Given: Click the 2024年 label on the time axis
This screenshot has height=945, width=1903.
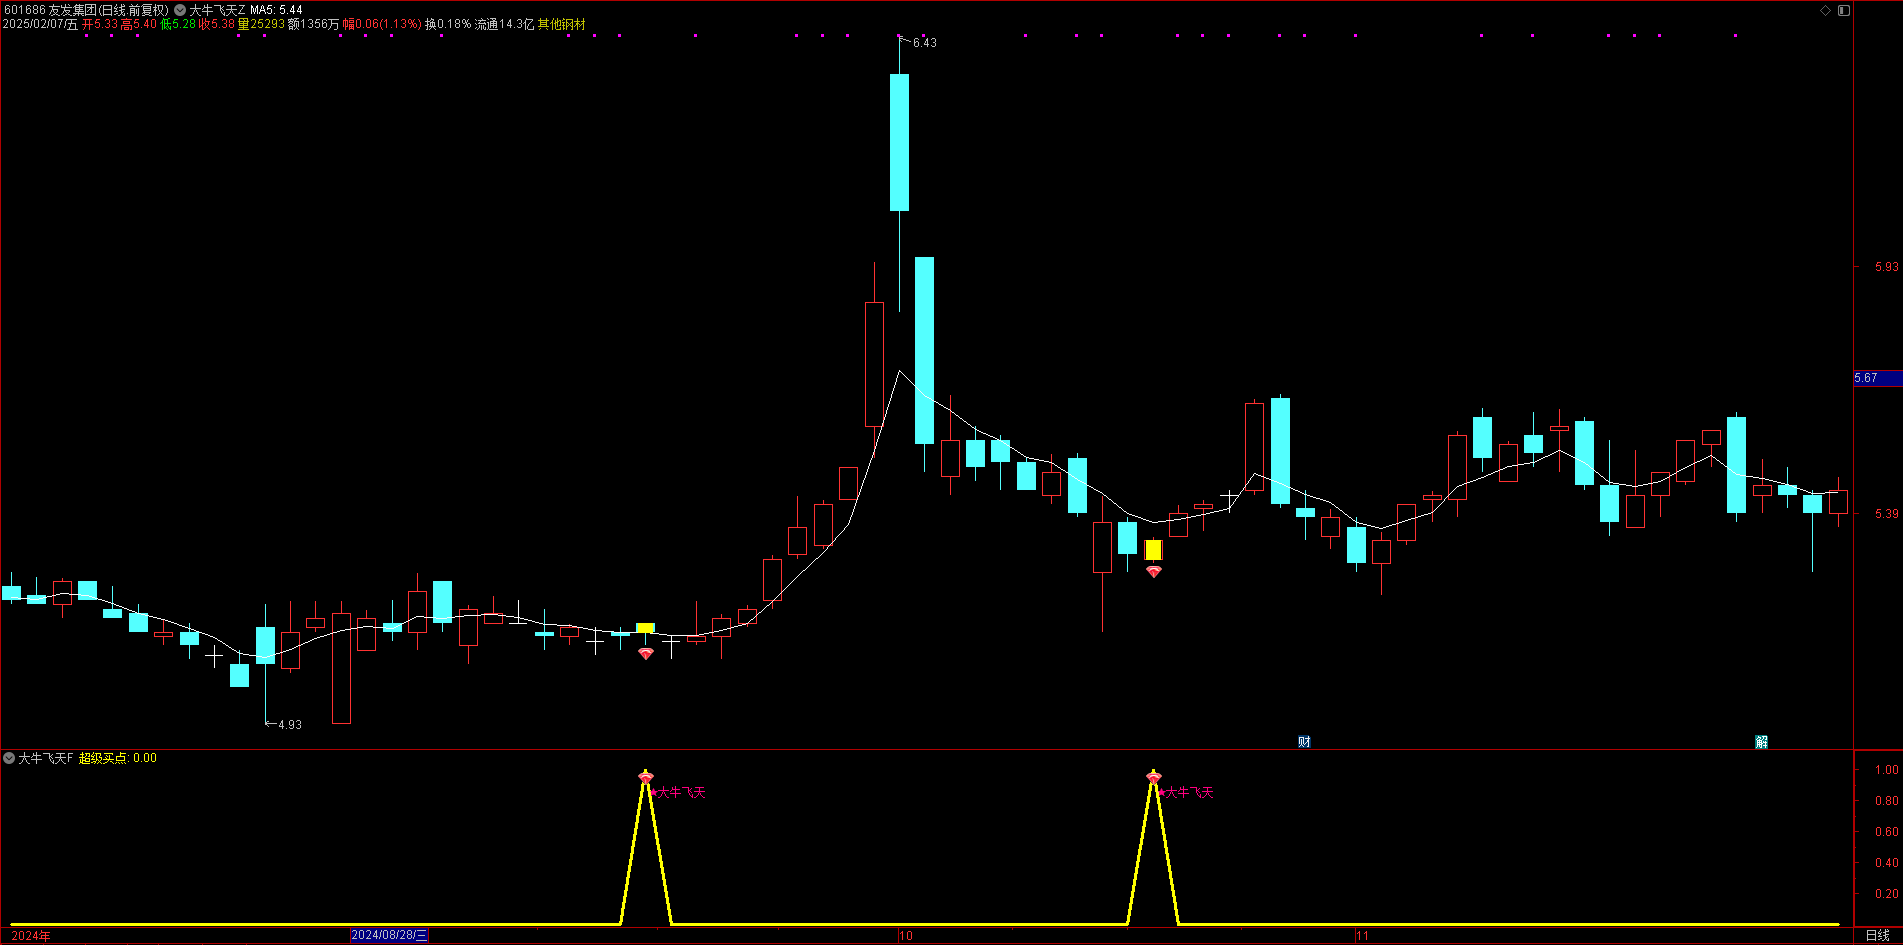Looking at the screenshot, I should pyautogui.click(x=31, y=936).
